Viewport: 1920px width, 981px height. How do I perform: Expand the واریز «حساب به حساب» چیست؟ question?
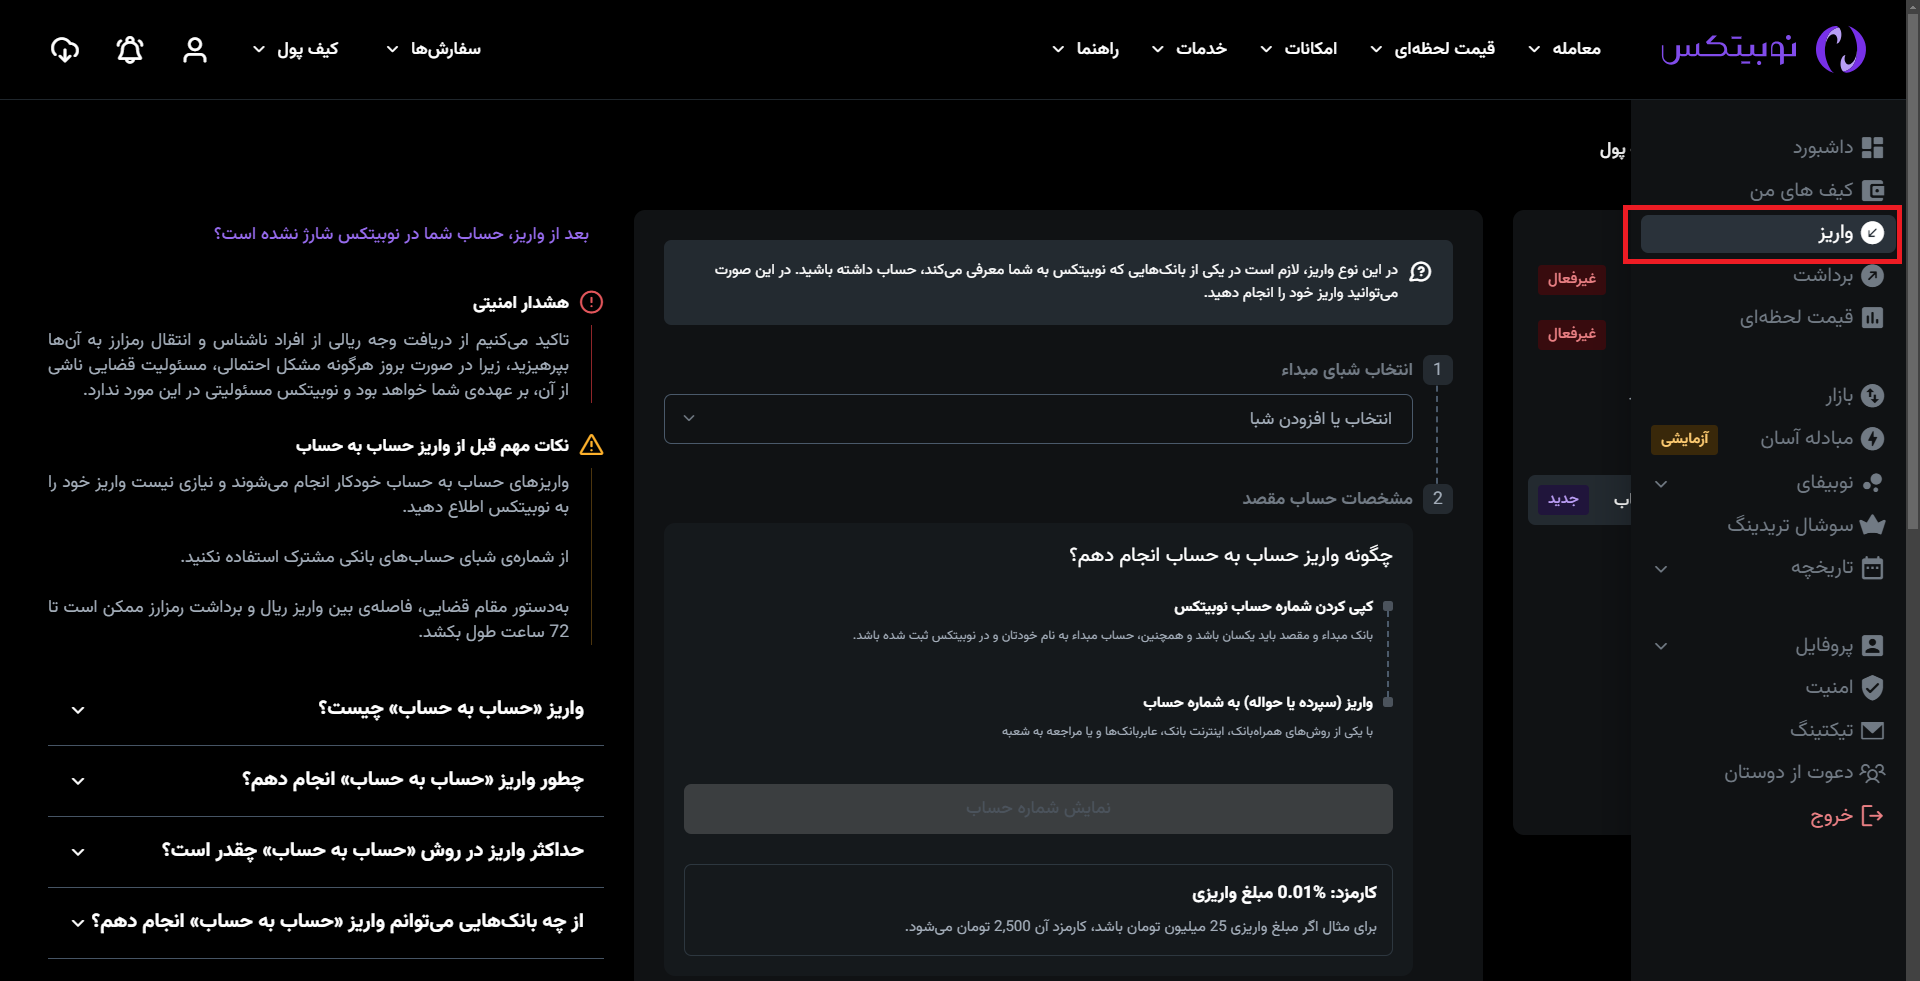(x=326, y=709)
